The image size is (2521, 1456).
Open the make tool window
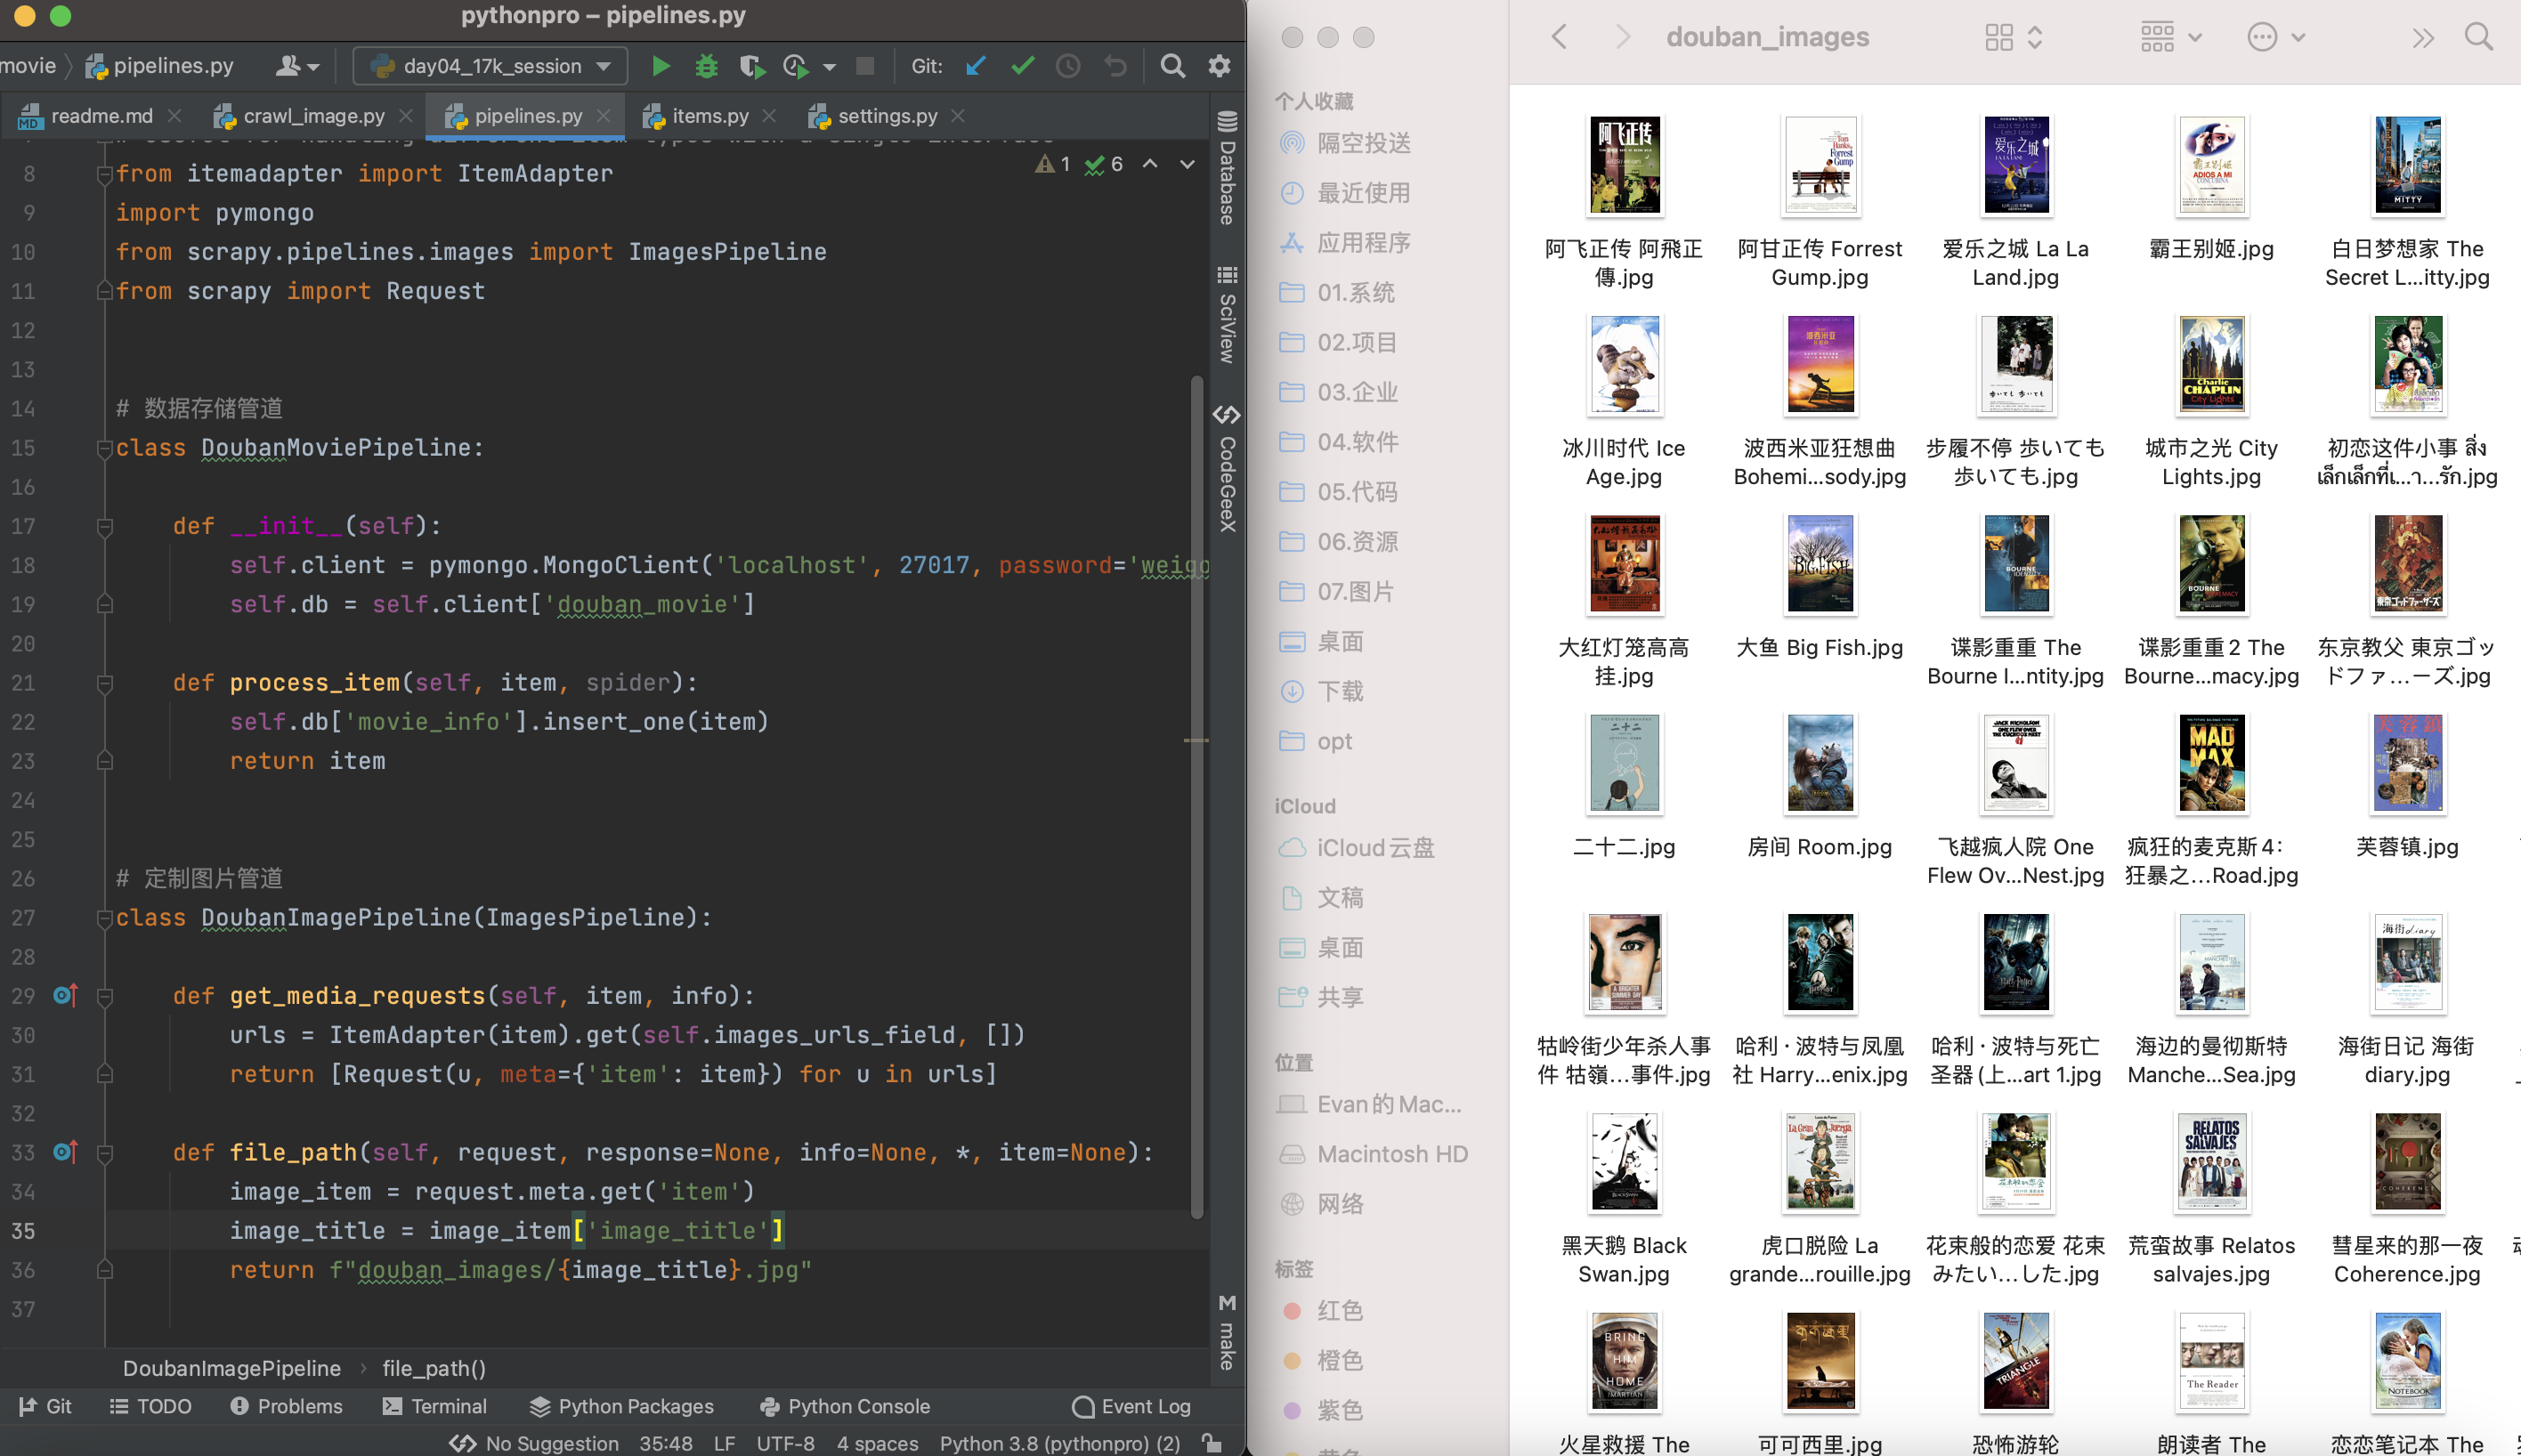point(1228,1333)
